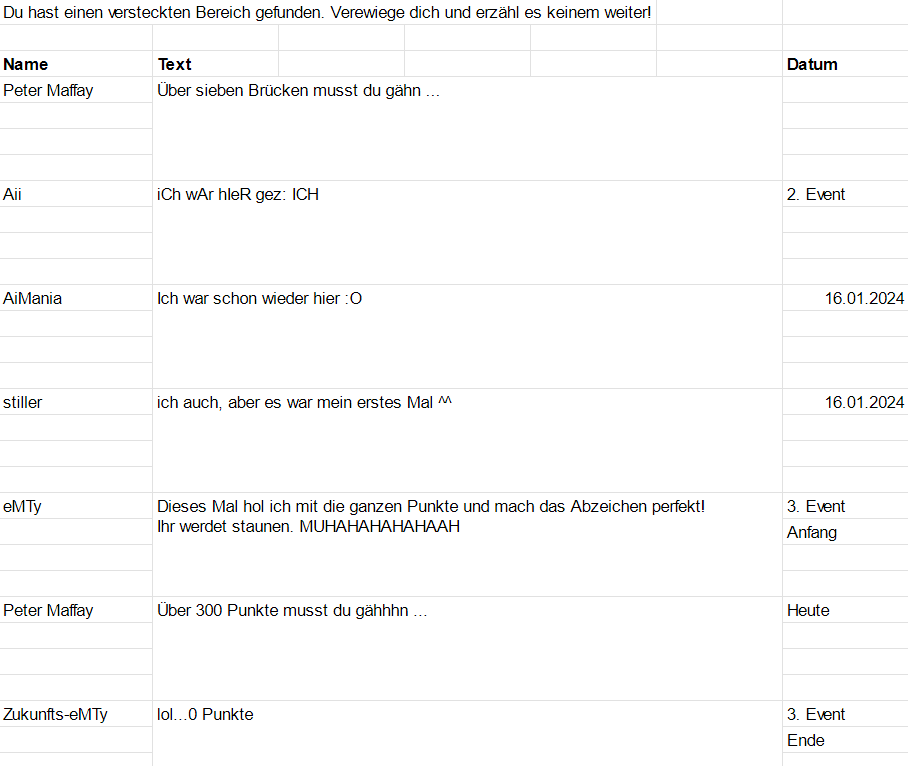Click the 'Über 300 Punkte' text cell

point(467,648)
